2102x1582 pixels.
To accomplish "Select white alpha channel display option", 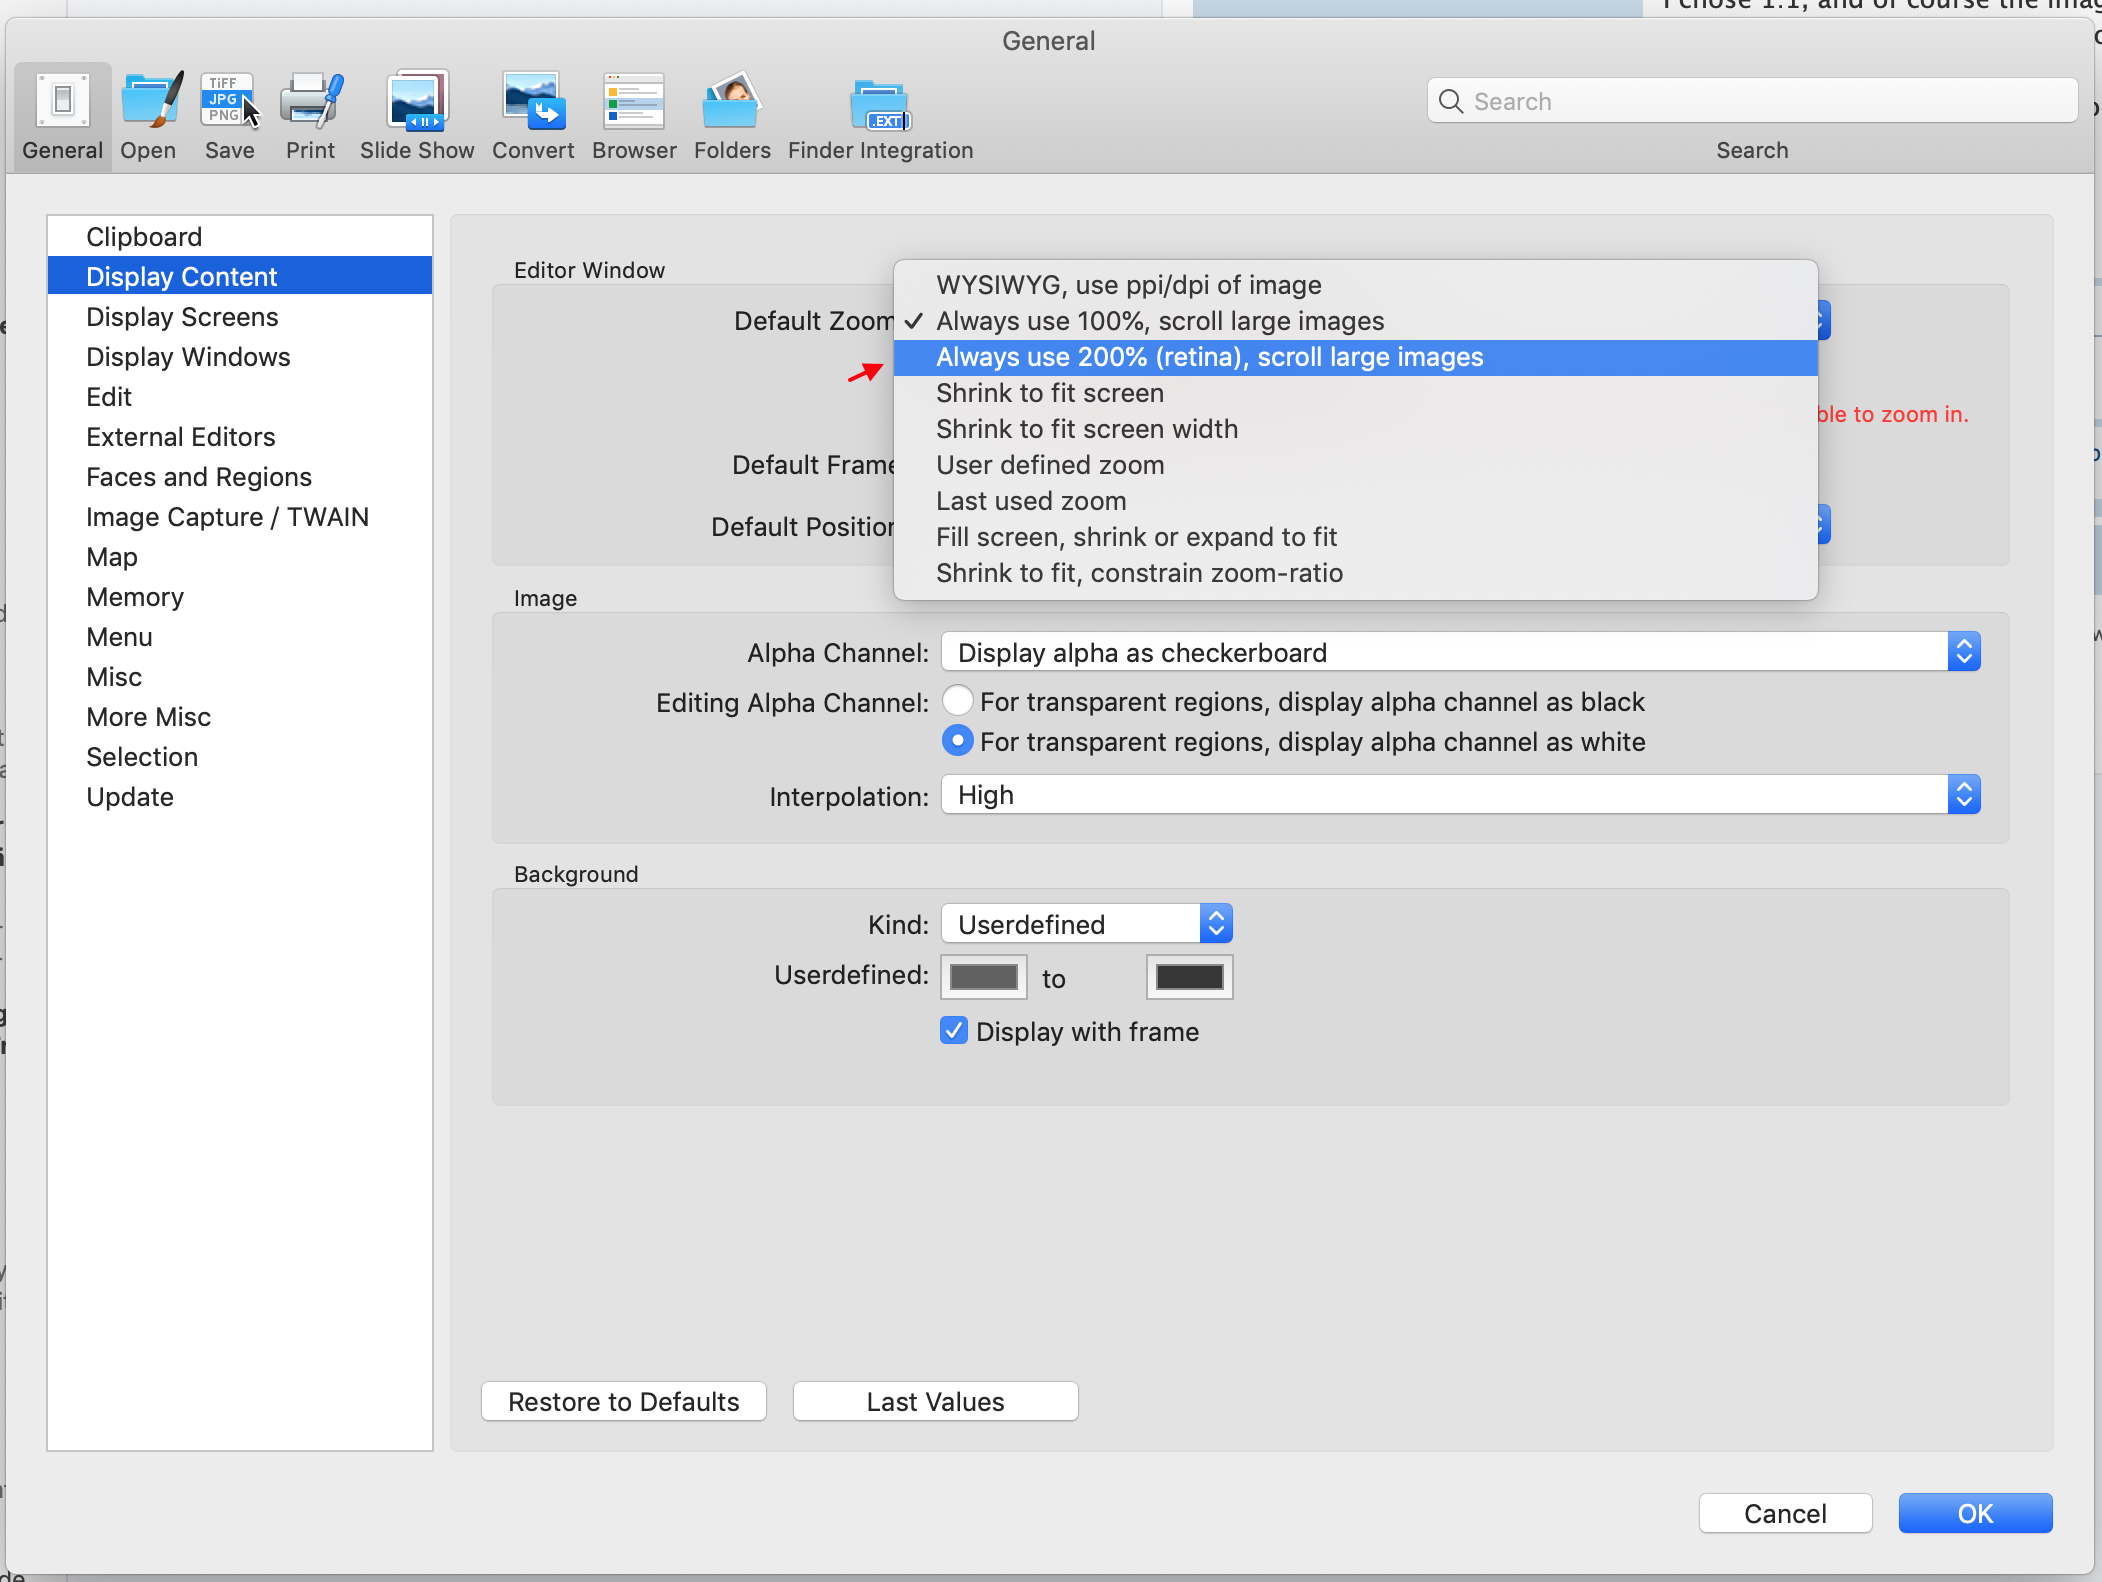I will tap(958, 741).
